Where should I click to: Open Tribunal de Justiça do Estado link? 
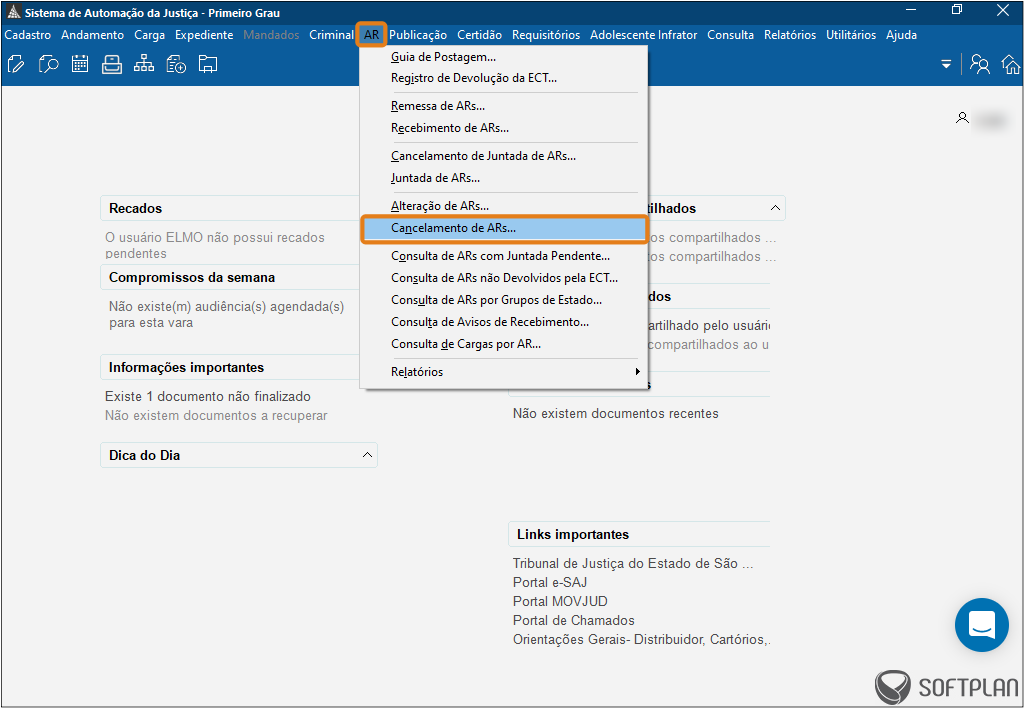633,564
